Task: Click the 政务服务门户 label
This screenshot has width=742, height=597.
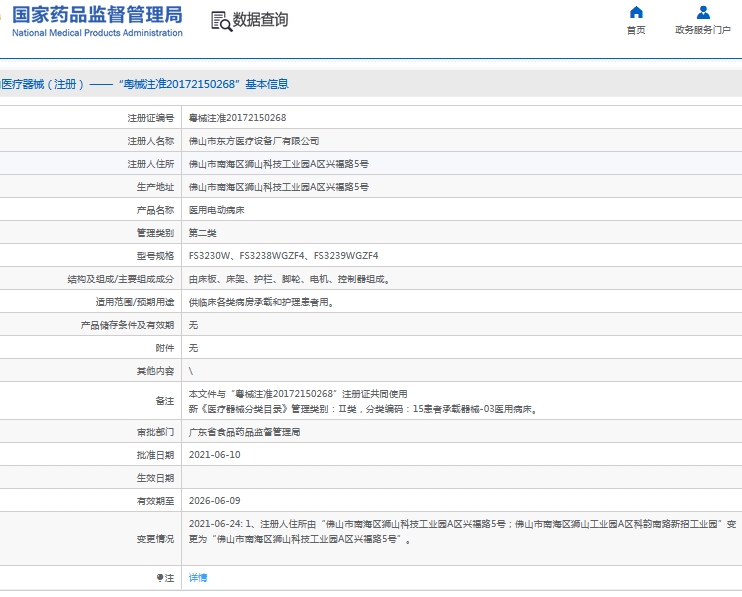Action: [703, 30]
